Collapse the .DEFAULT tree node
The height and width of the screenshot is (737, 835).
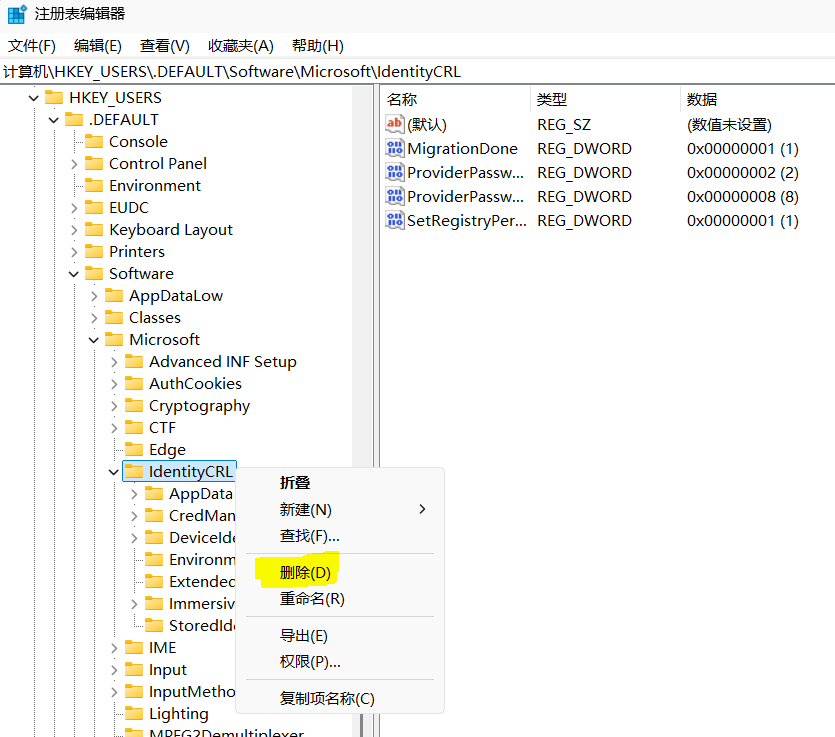(x=54, y=120)
